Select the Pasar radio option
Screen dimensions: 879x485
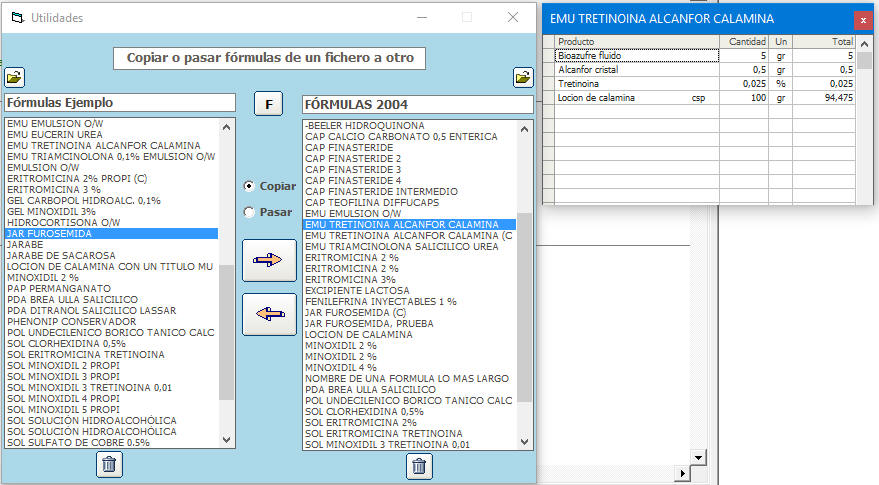(x=249, y=212)
